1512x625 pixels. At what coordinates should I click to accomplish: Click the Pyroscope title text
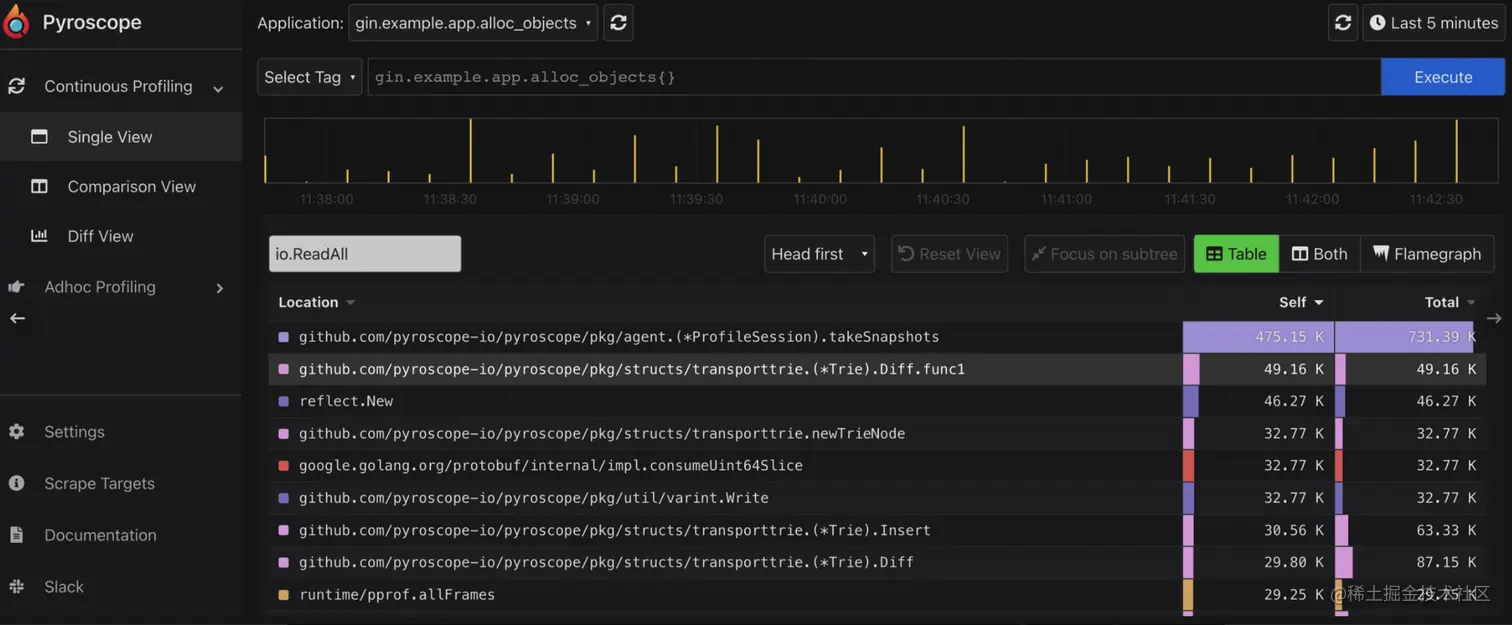[92, 22]
